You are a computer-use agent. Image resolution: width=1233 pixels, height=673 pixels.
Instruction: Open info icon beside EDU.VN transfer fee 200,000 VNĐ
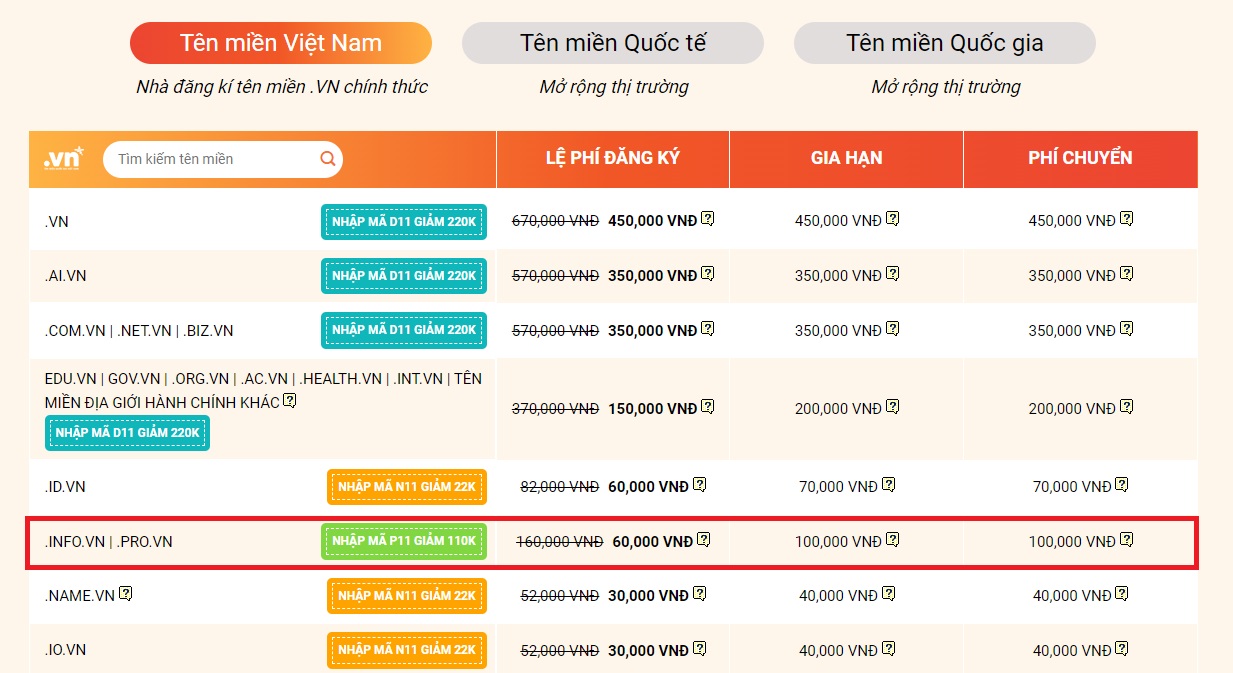[x=1127, y=406]
